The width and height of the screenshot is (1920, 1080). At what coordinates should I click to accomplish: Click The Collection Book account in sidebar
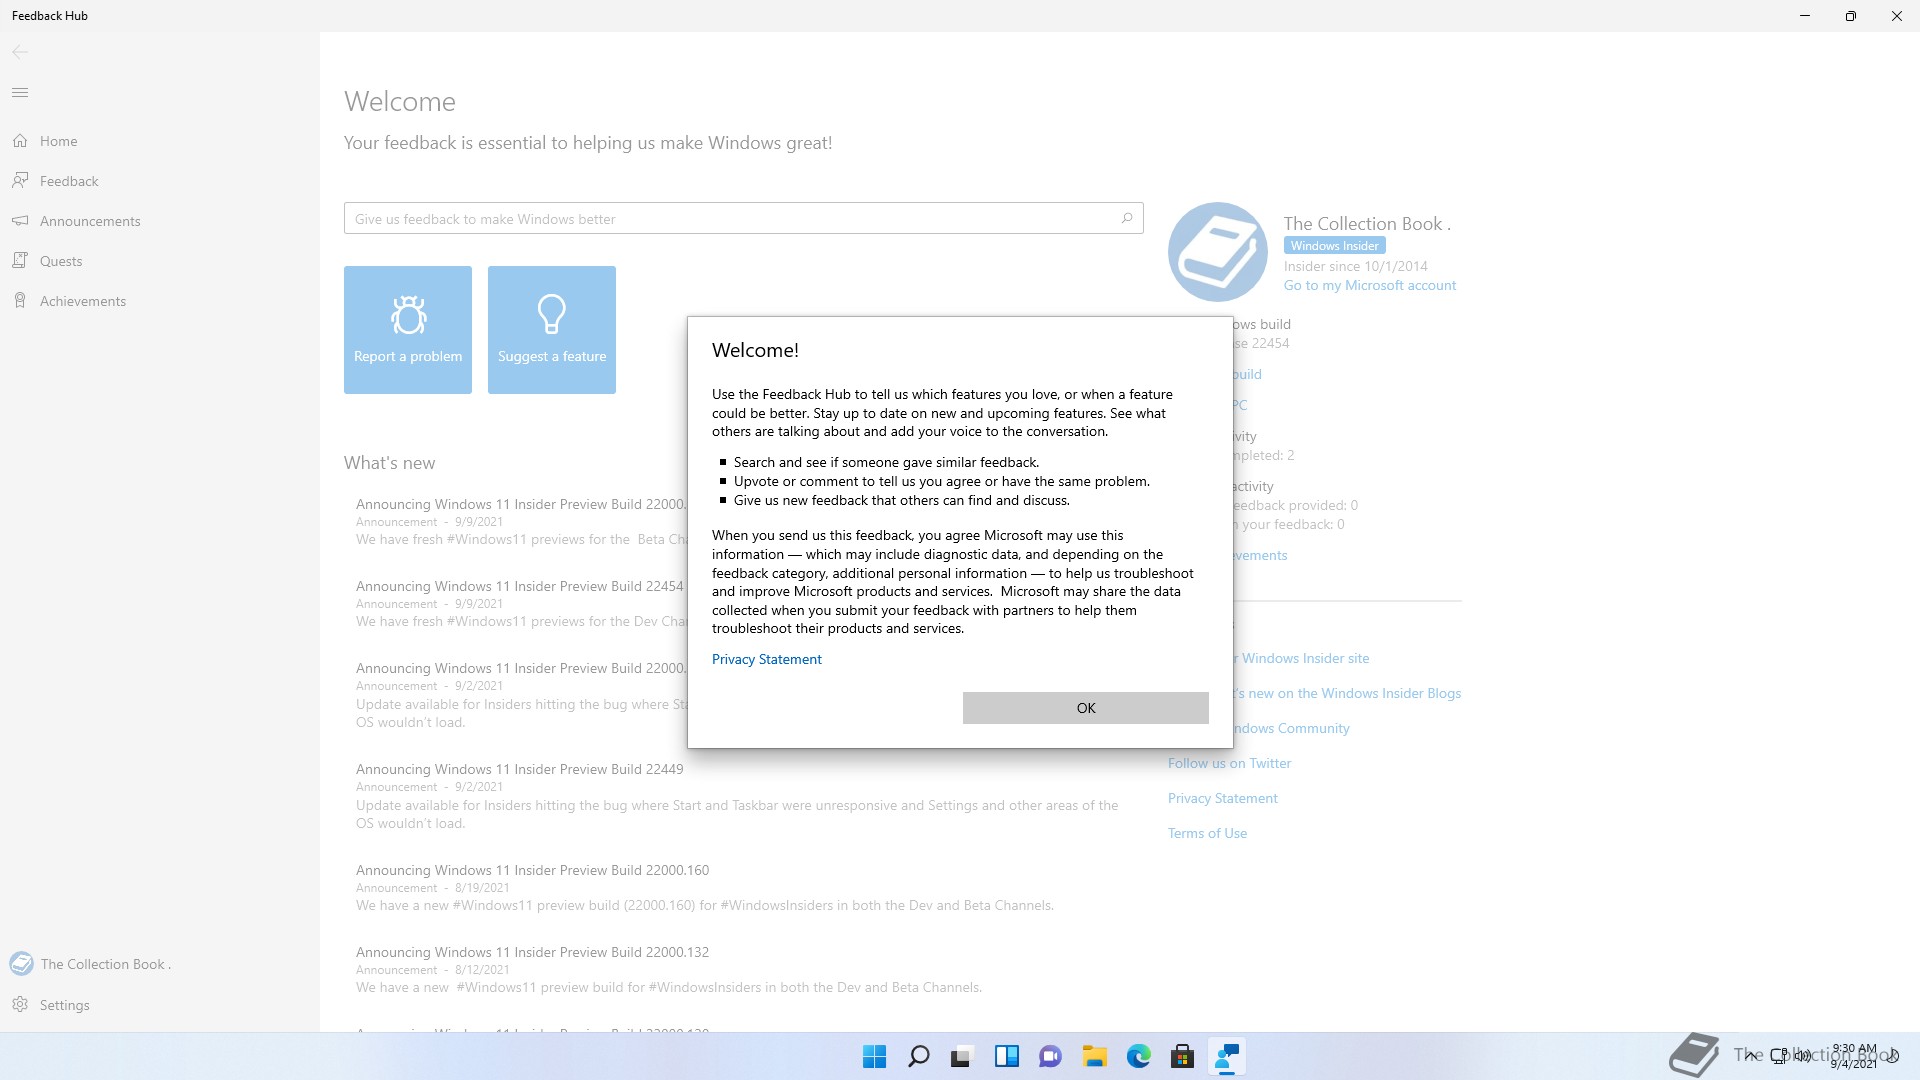point(105,964)
